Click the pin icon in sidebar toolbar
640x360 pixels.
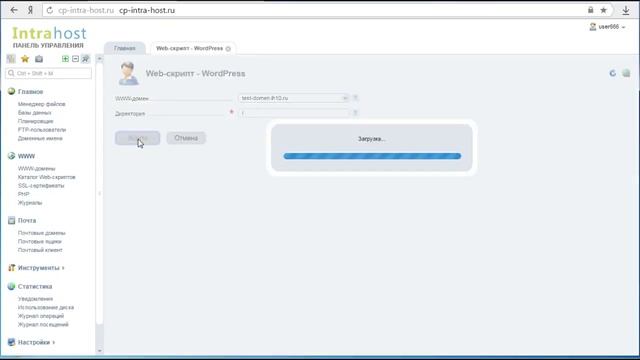point(85,59)
